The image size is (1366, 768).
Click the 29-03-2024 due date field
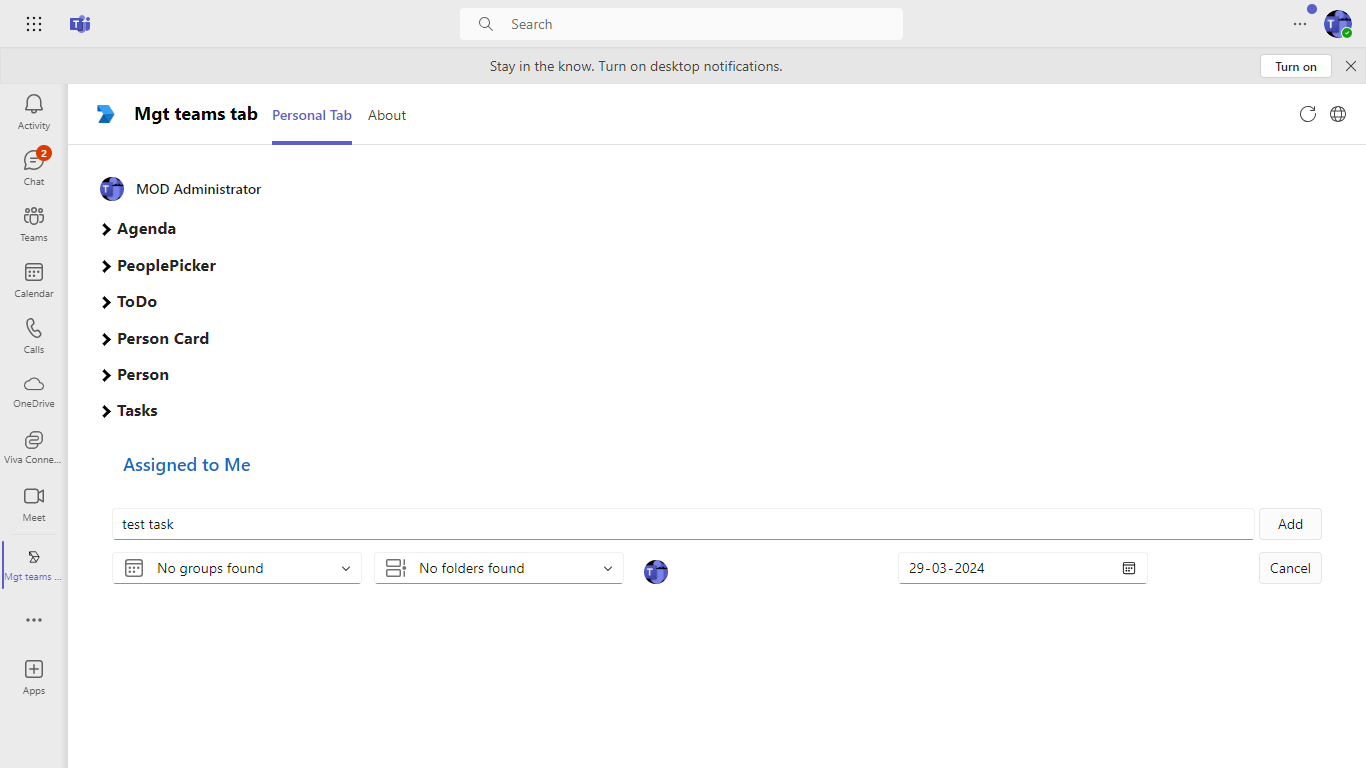pos(1023,568)
